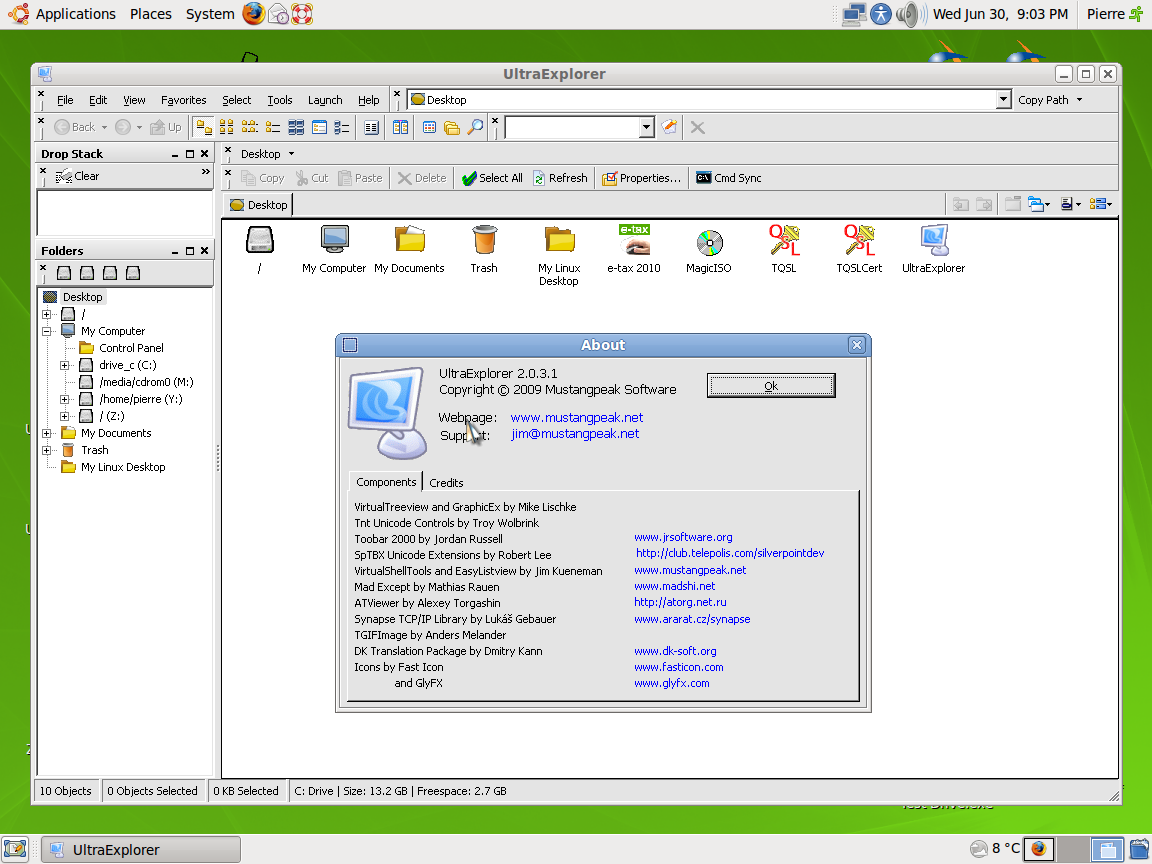Open the Favorites menu
1152x864 pixels.
[x=183, y=100]
